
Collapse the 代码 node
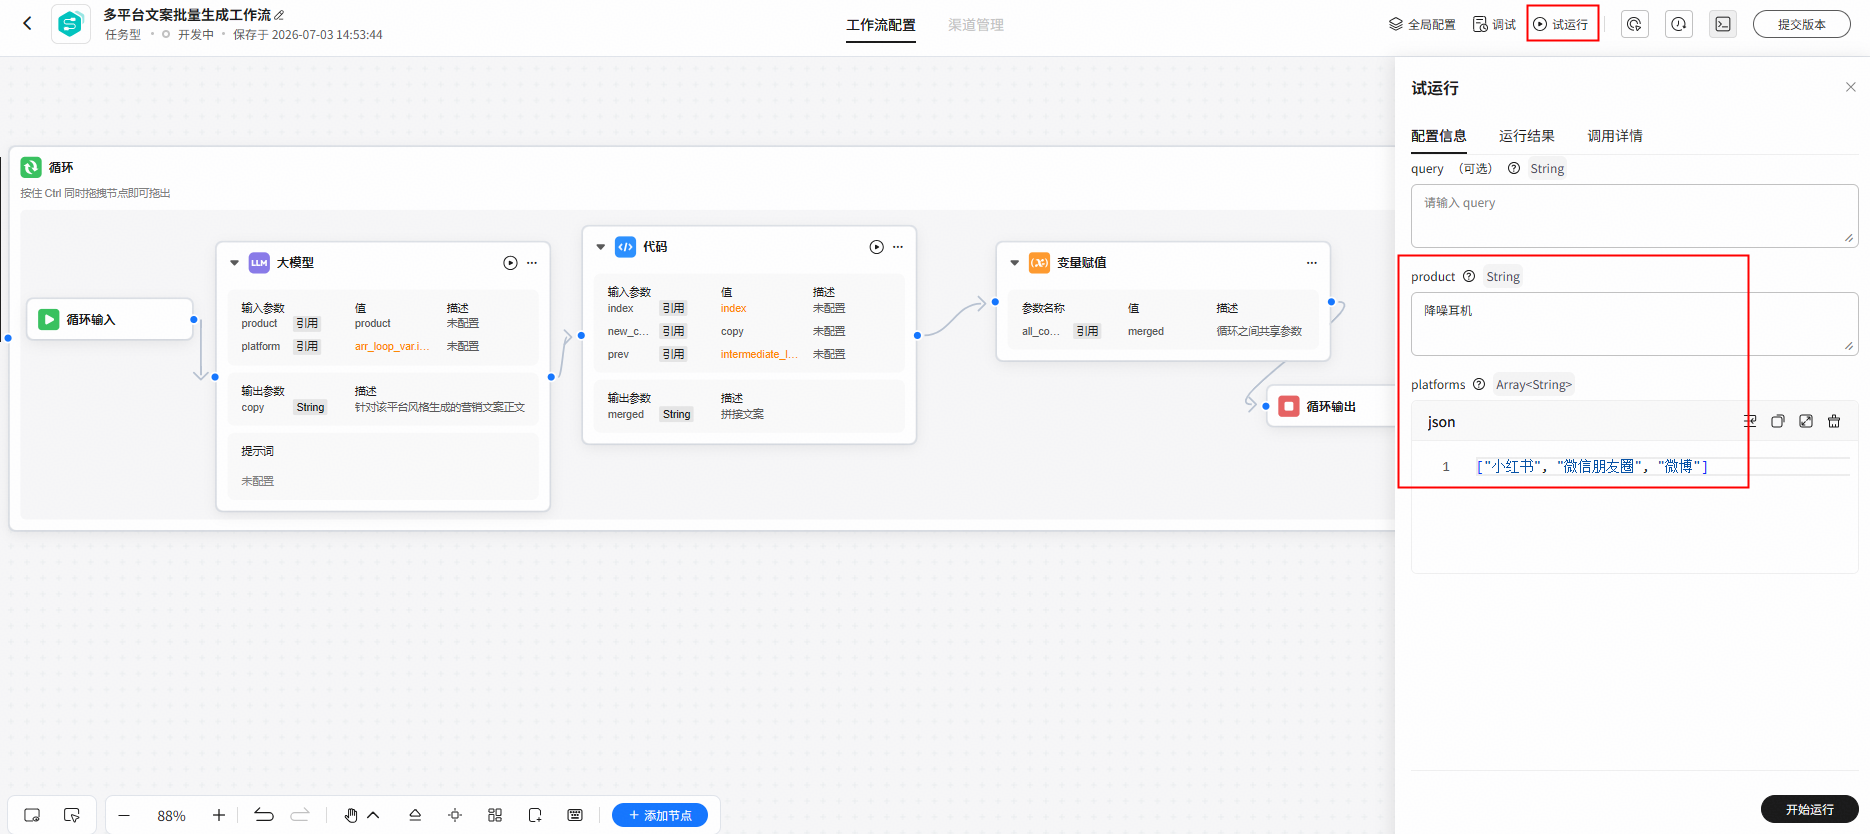pyautogui.click(x=600, y=247)
